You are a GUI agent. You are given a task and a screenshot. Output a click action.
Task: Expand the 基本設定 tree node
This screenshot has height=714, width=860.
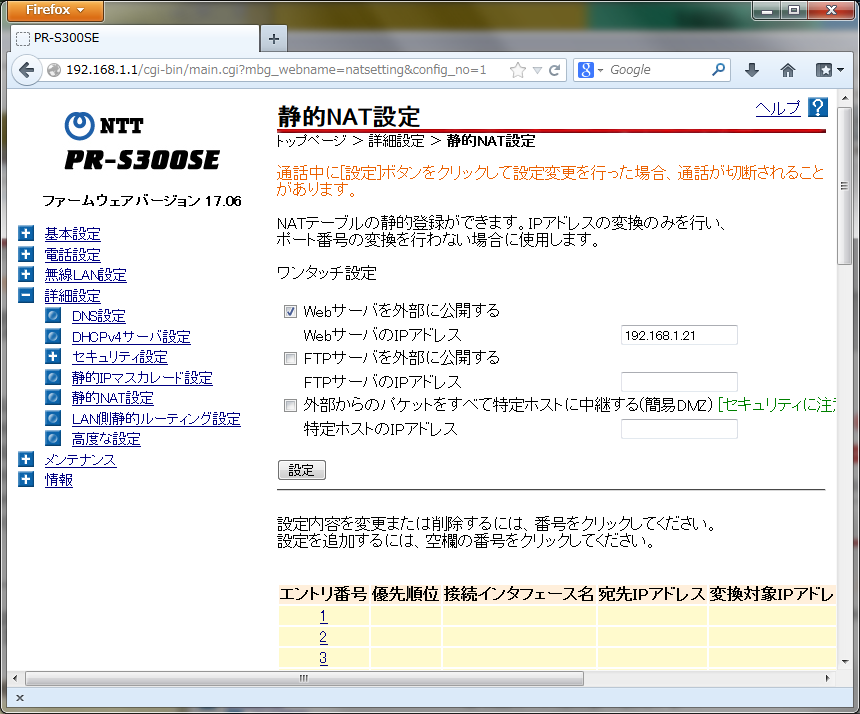[26, 233]
